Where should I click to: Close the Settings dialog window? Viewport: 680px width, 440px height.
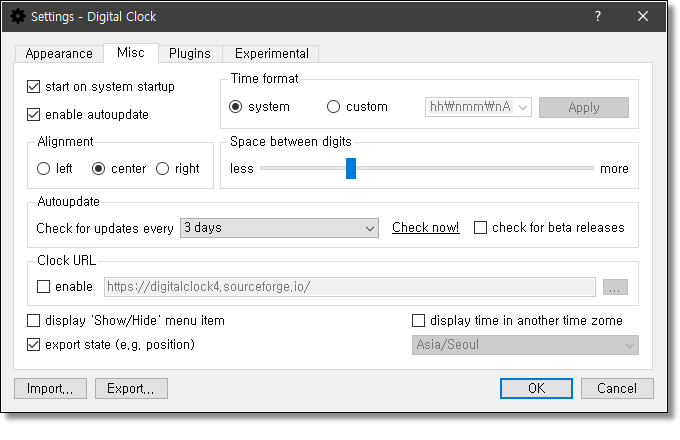click(x=643, y=16)
